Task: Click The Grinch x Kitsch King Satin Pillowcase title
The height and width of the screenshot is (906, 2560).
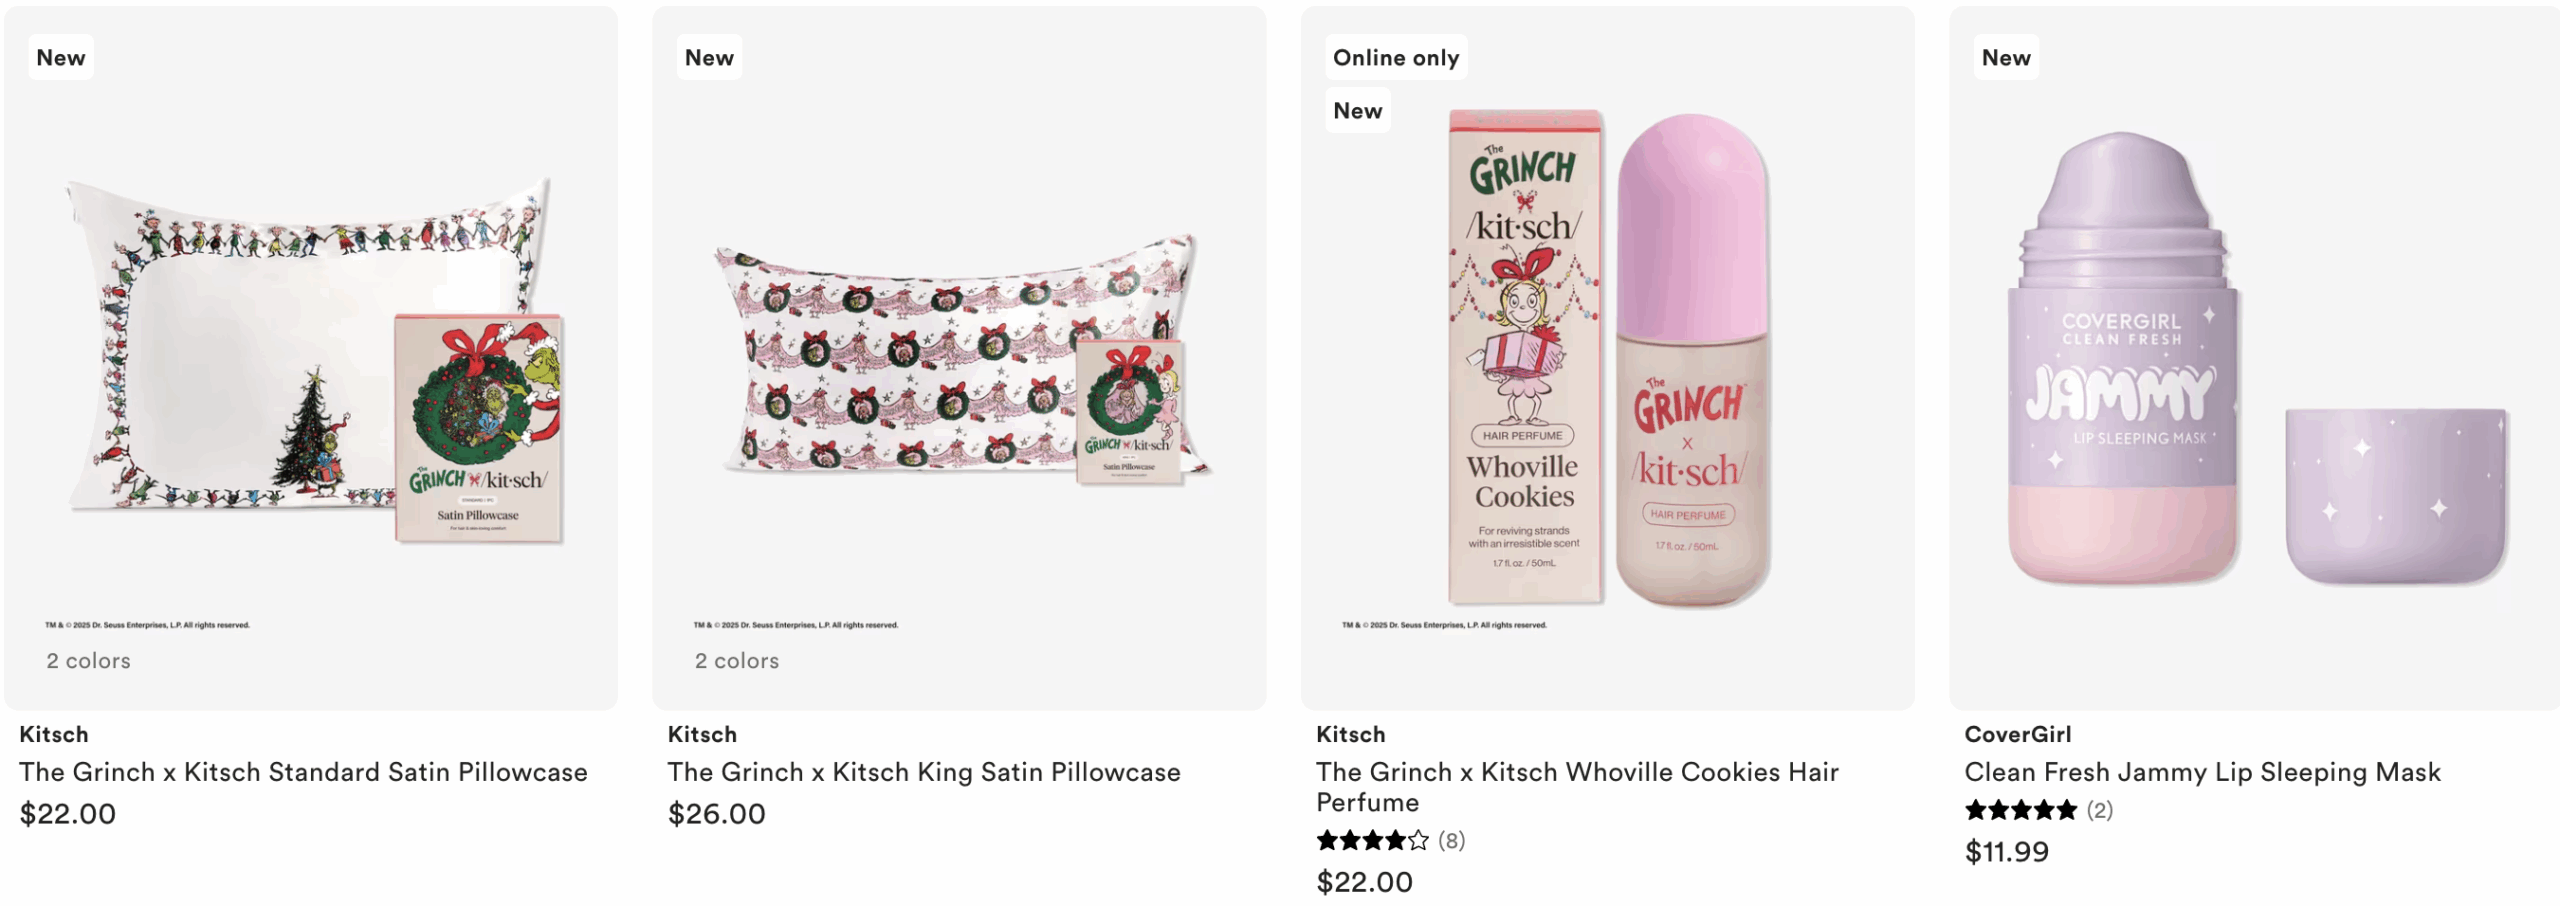Action: tap(924, 772)
